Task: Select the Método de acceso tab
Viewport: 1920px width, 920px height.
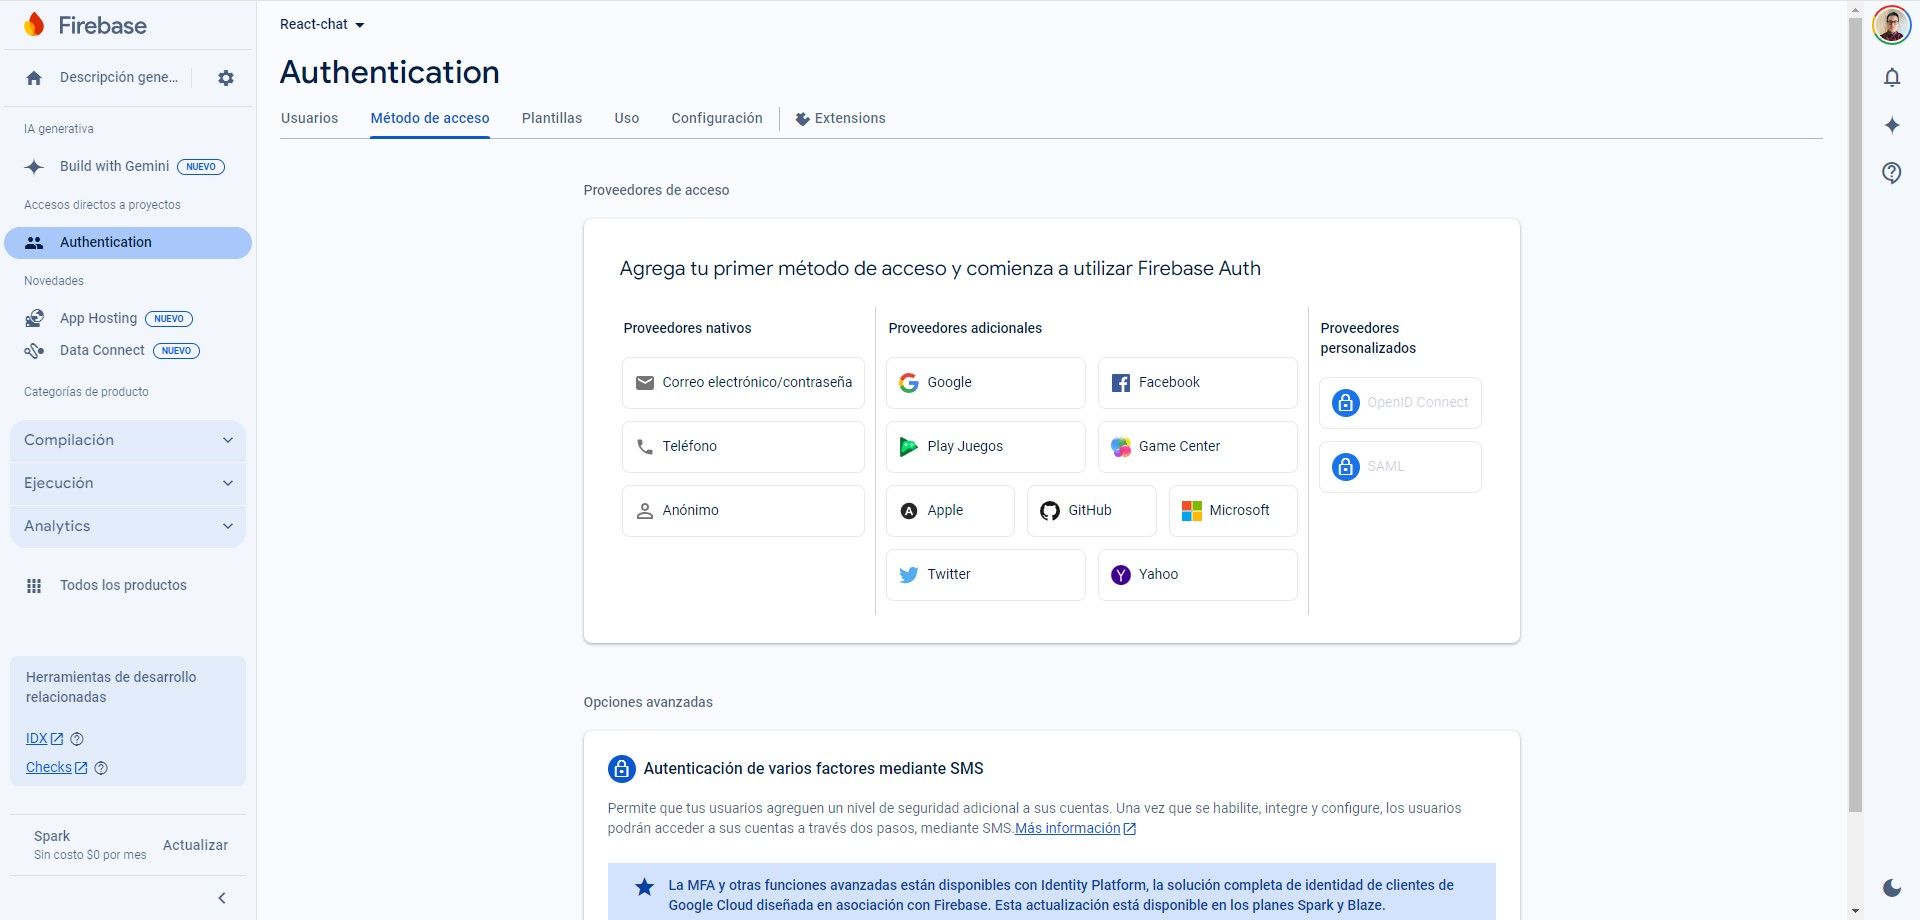Action: [430, 118]
